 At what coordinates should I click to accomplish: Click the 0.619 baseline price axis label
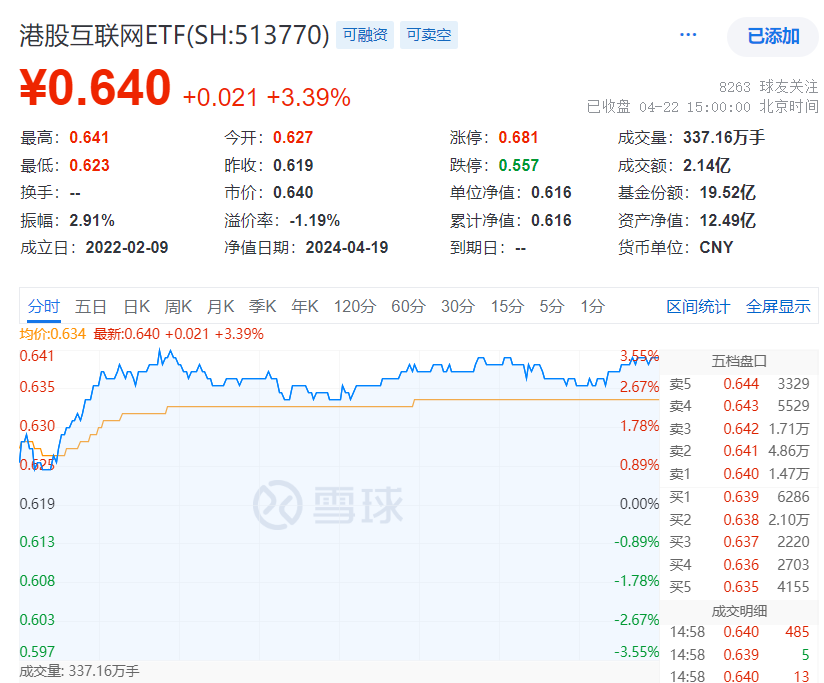(x=37, y=504)
